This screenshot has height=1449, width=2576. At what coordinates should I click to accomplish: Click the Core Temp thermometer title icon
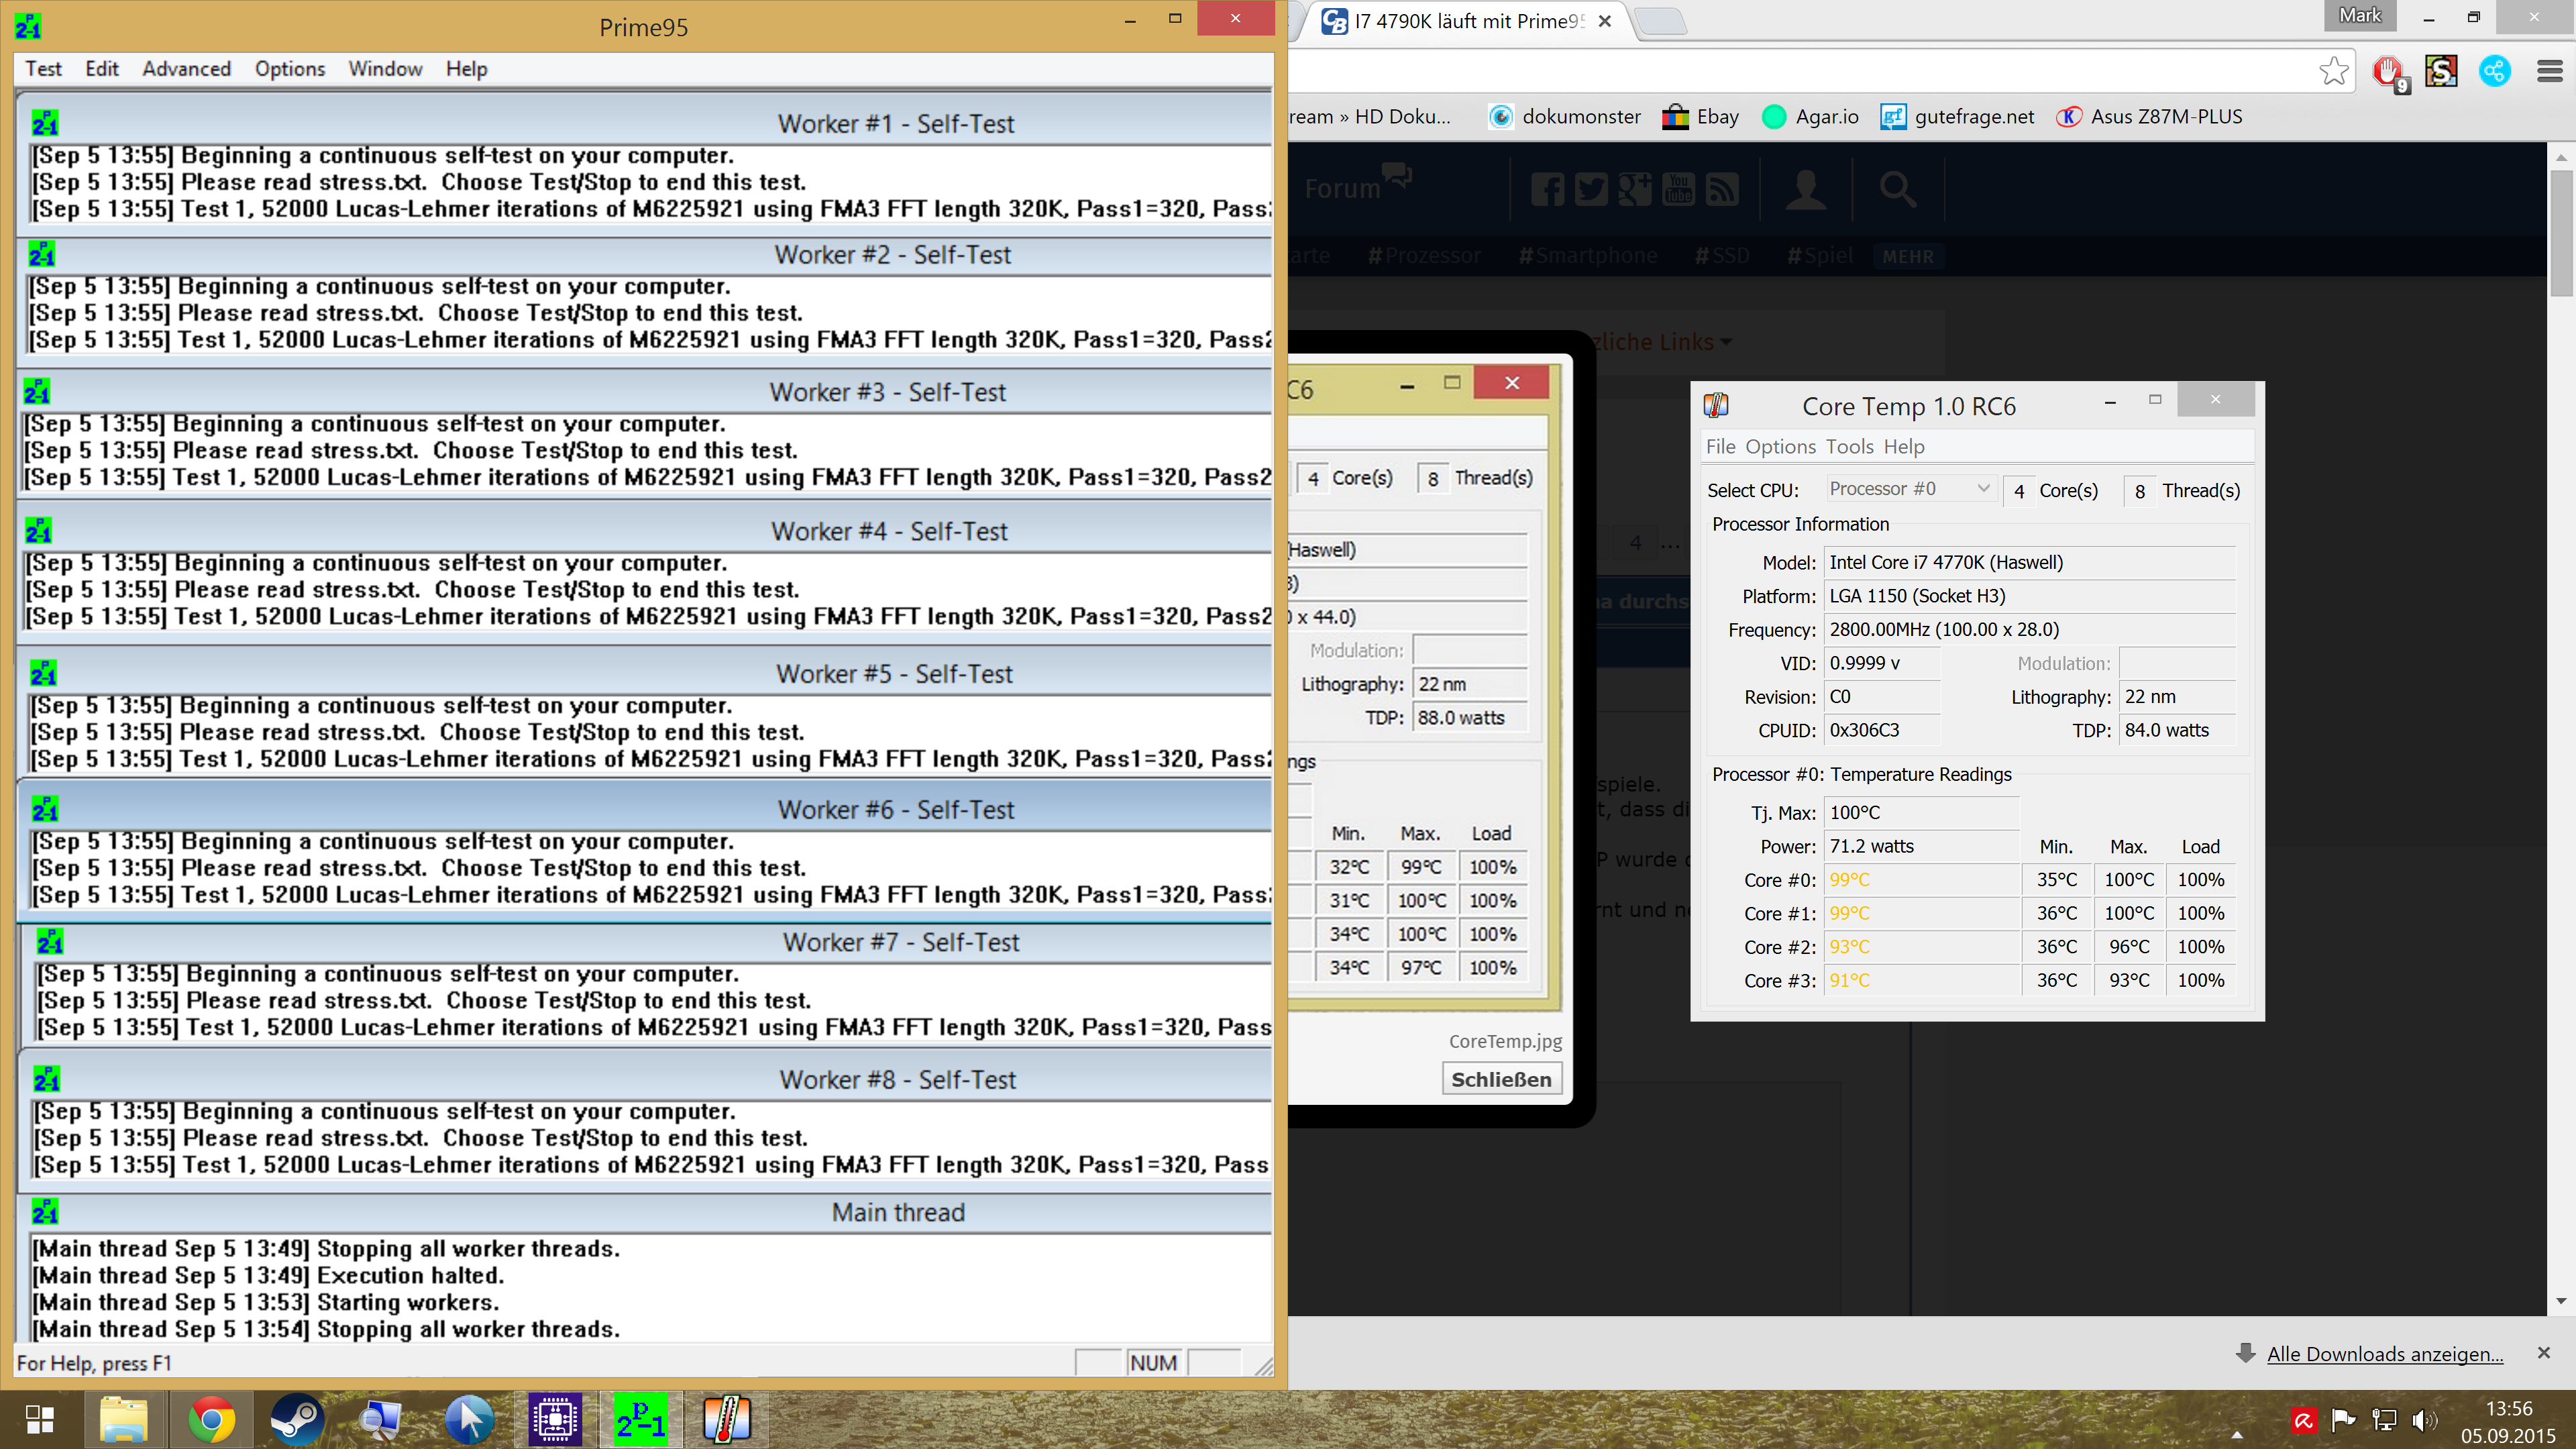pyautogui.click(x=1716, y=405)
